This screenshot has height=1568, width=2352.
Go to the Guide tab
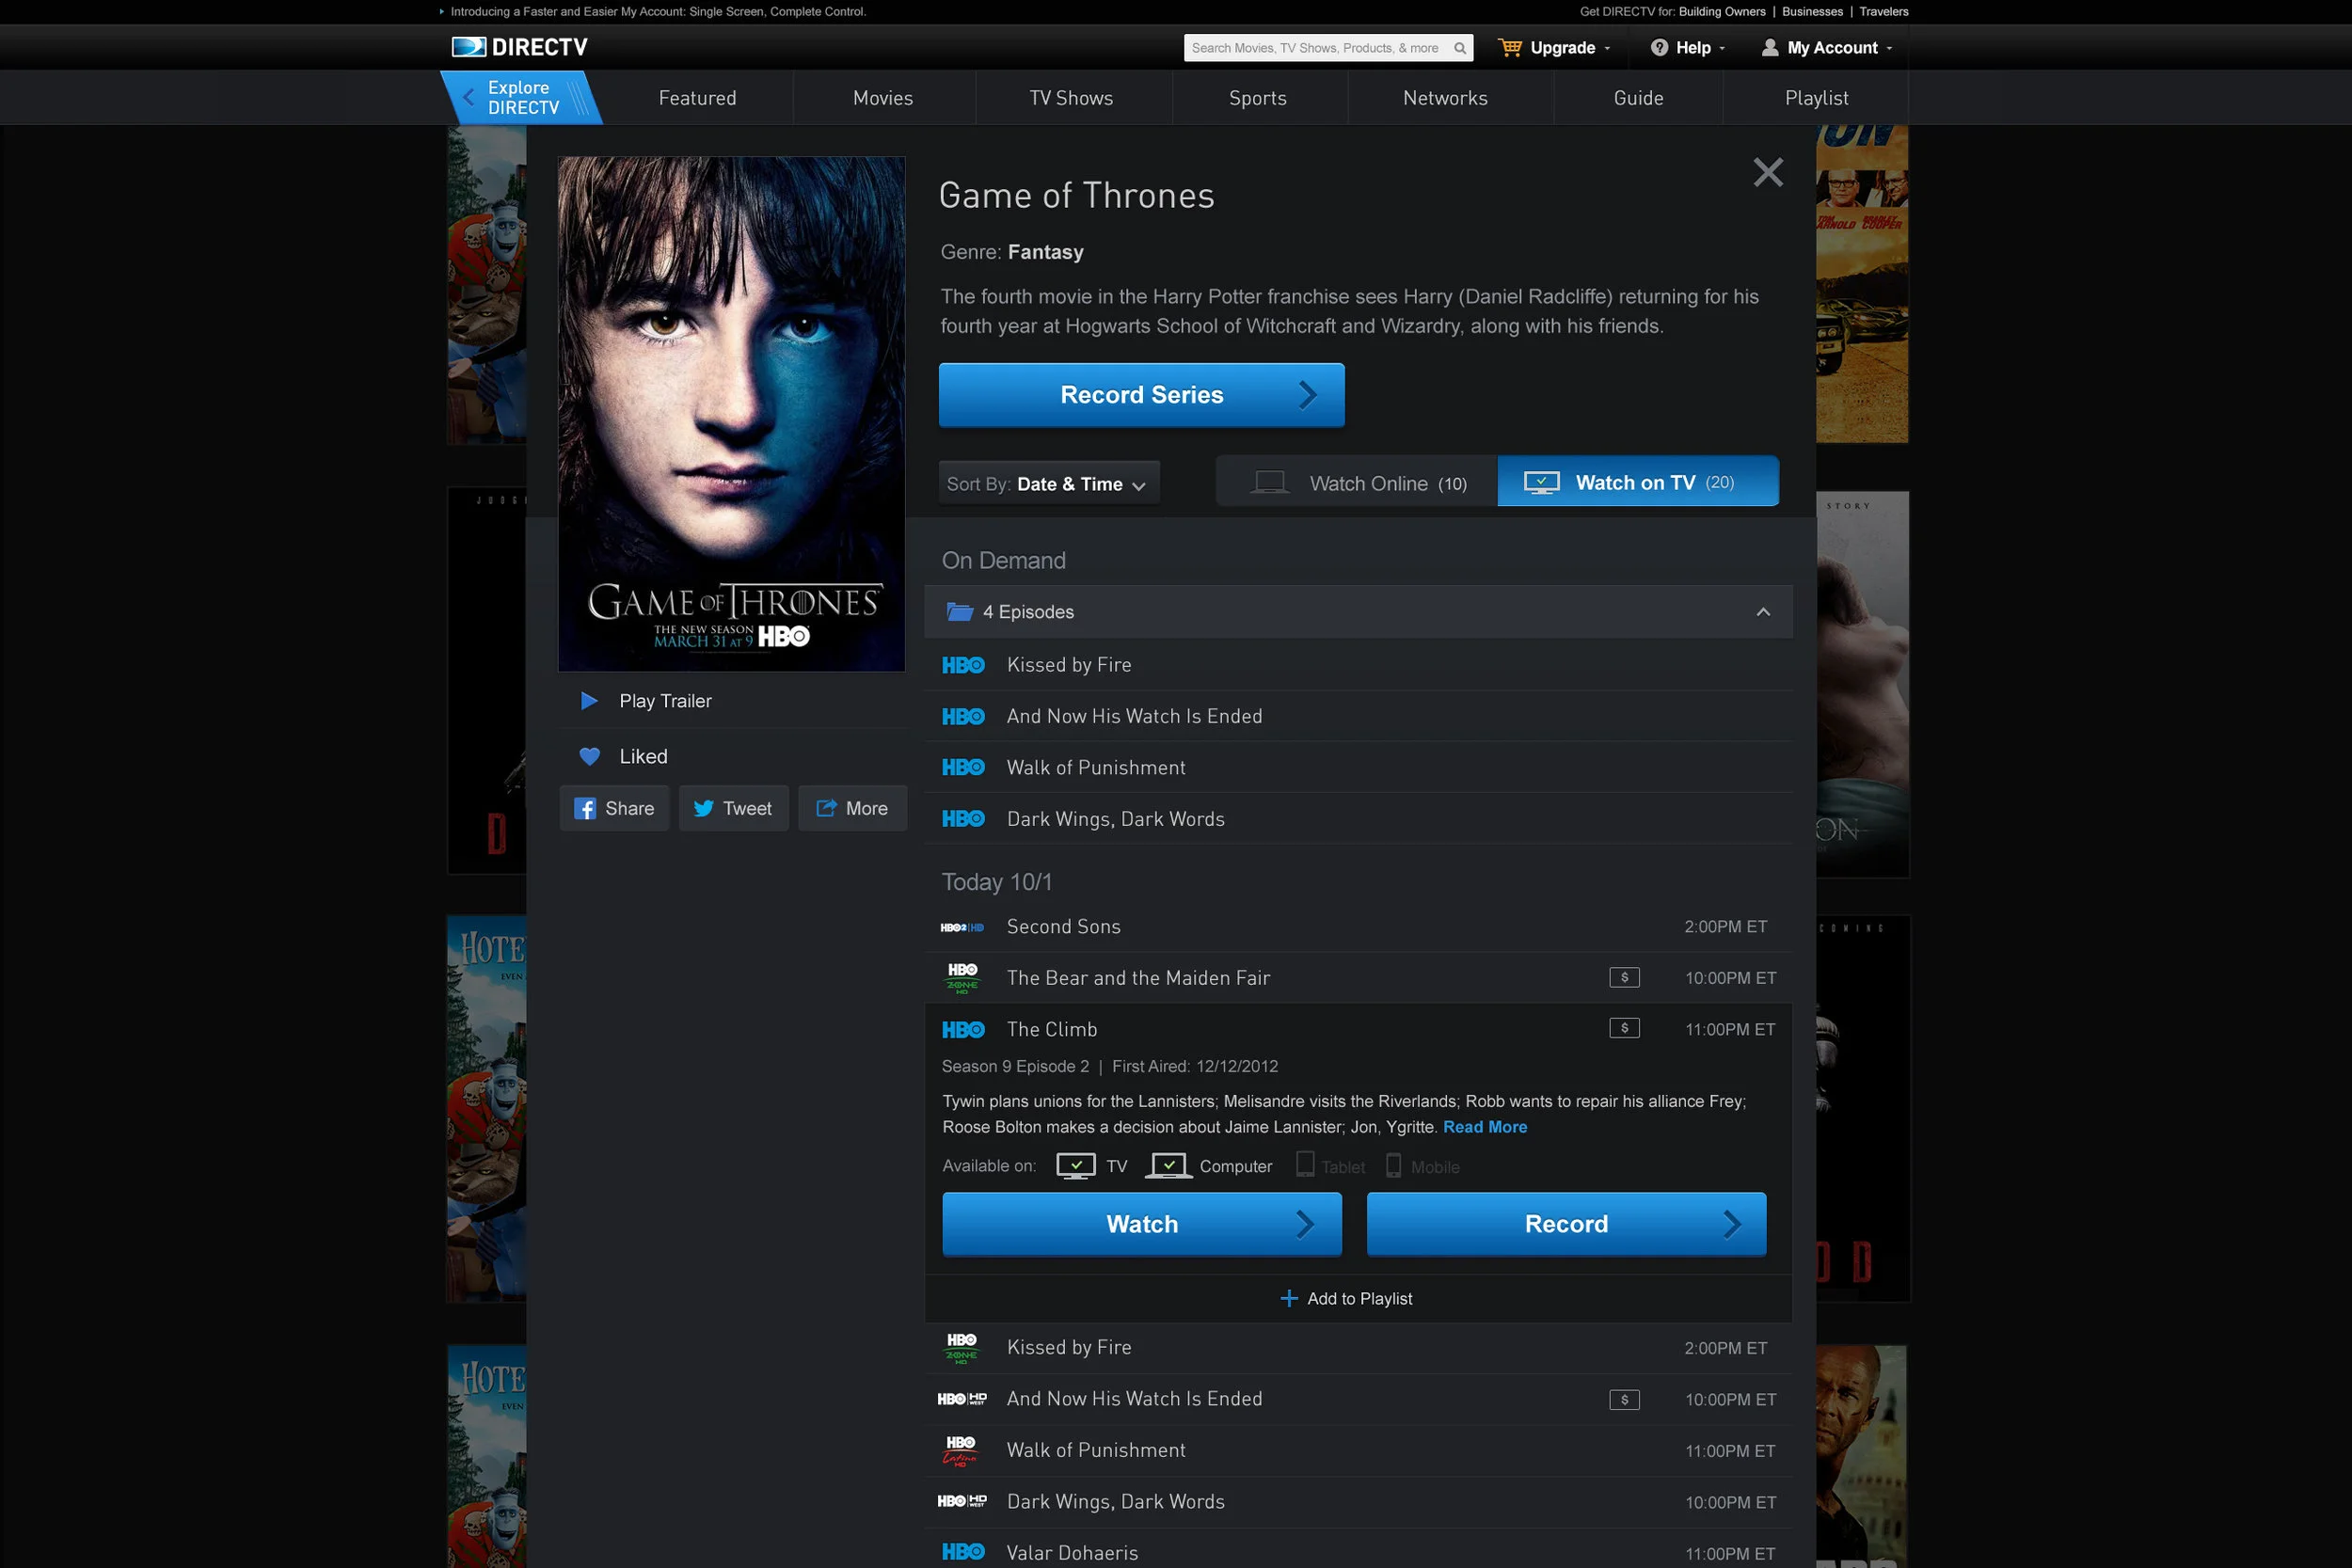tap(1638, 98)
